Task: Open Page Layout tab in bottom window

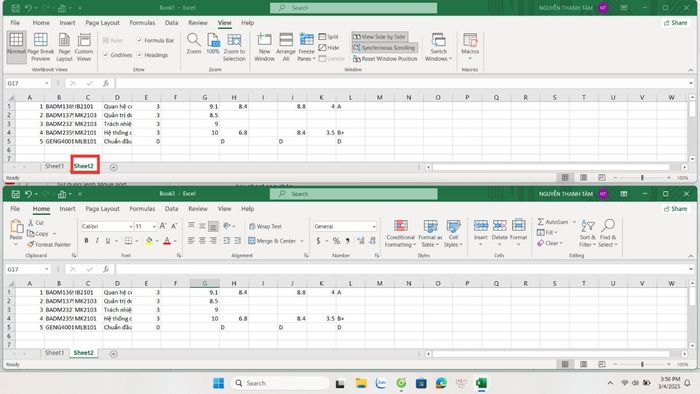Action: (102, 209)
